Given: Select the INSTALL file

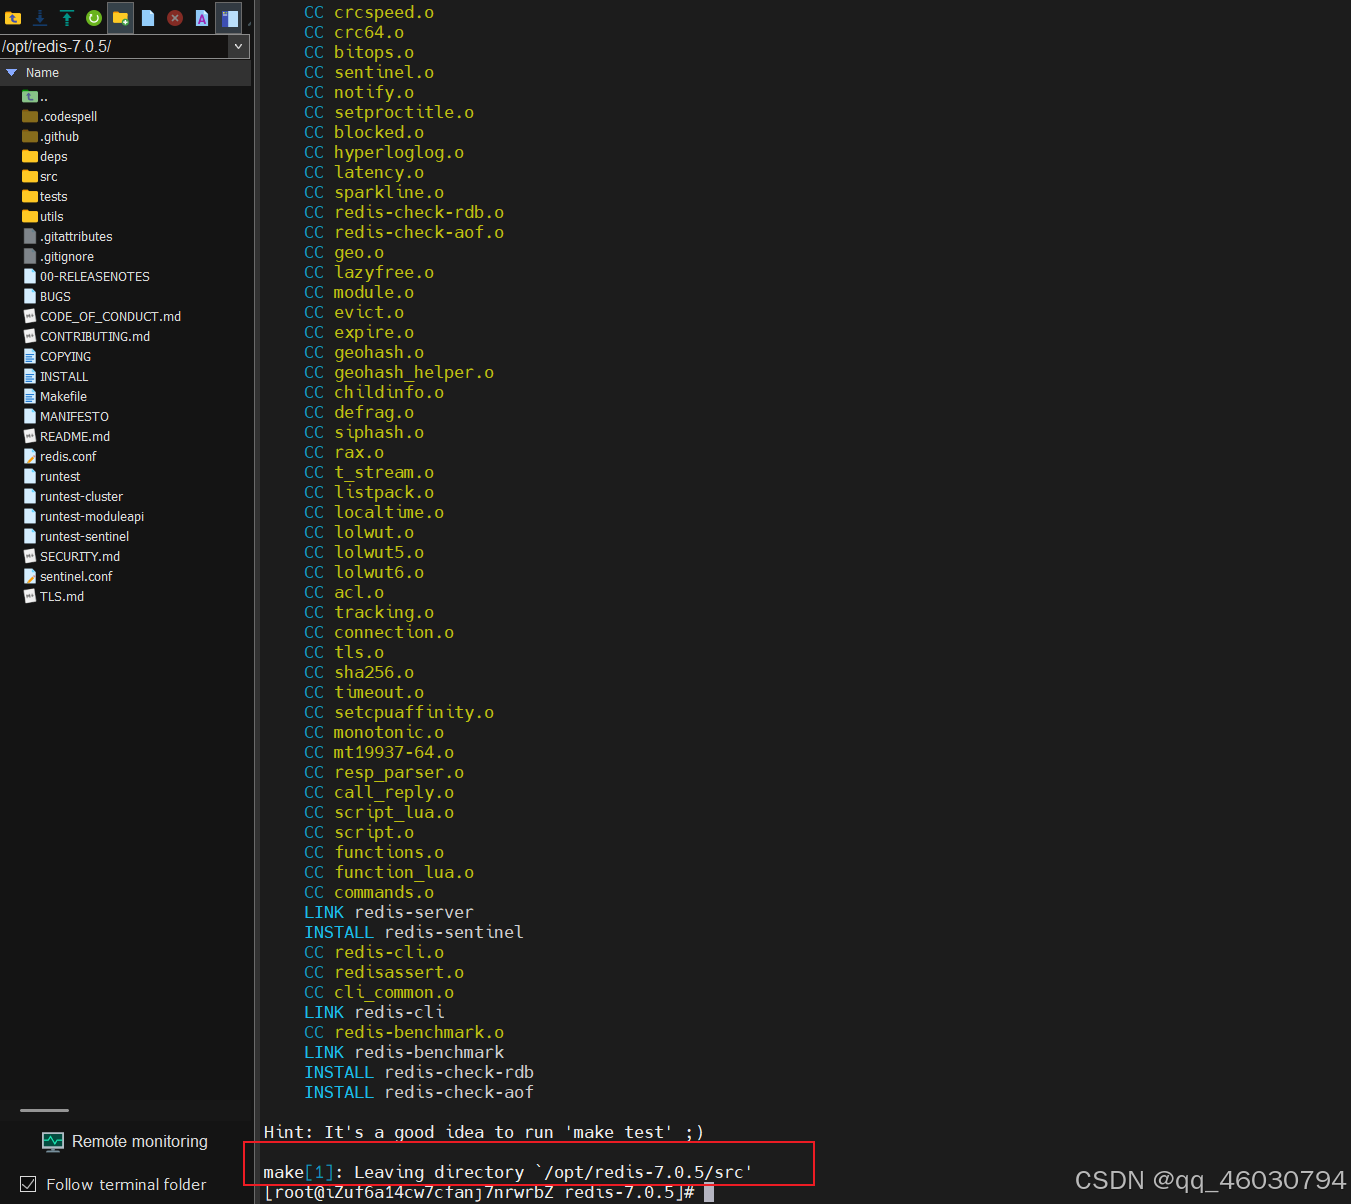Looking at the screenshot, I should (55, 377).
